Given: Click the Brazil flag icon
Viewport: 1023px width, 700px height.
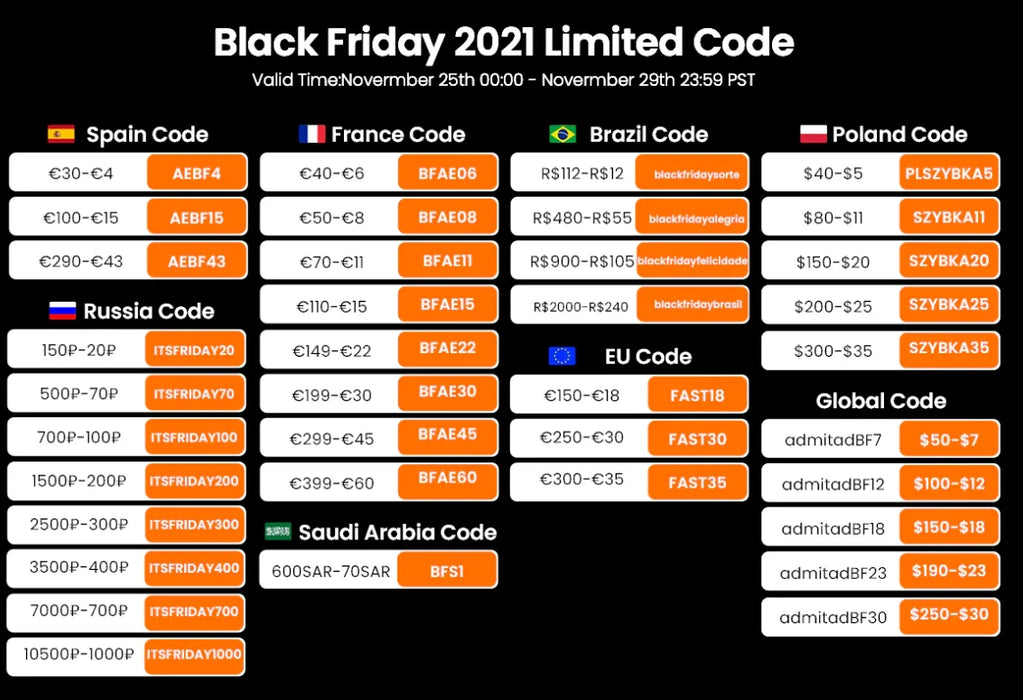Looking at the screenshot, I should pyautogui.click(x=562, y=134).
